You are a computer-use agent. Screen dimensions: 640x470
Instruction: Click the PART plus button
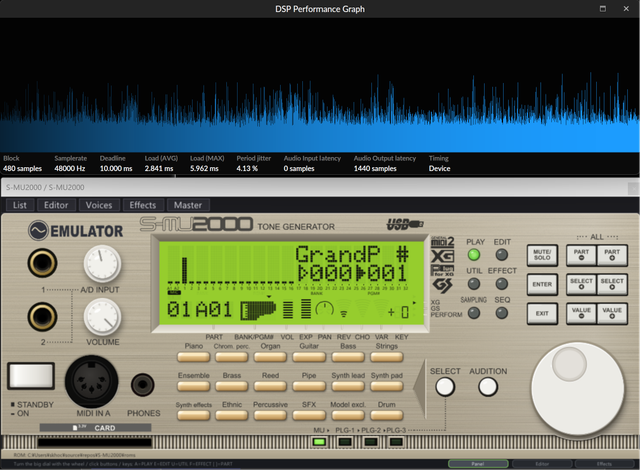pyautogui.click(x=612, y=255)
